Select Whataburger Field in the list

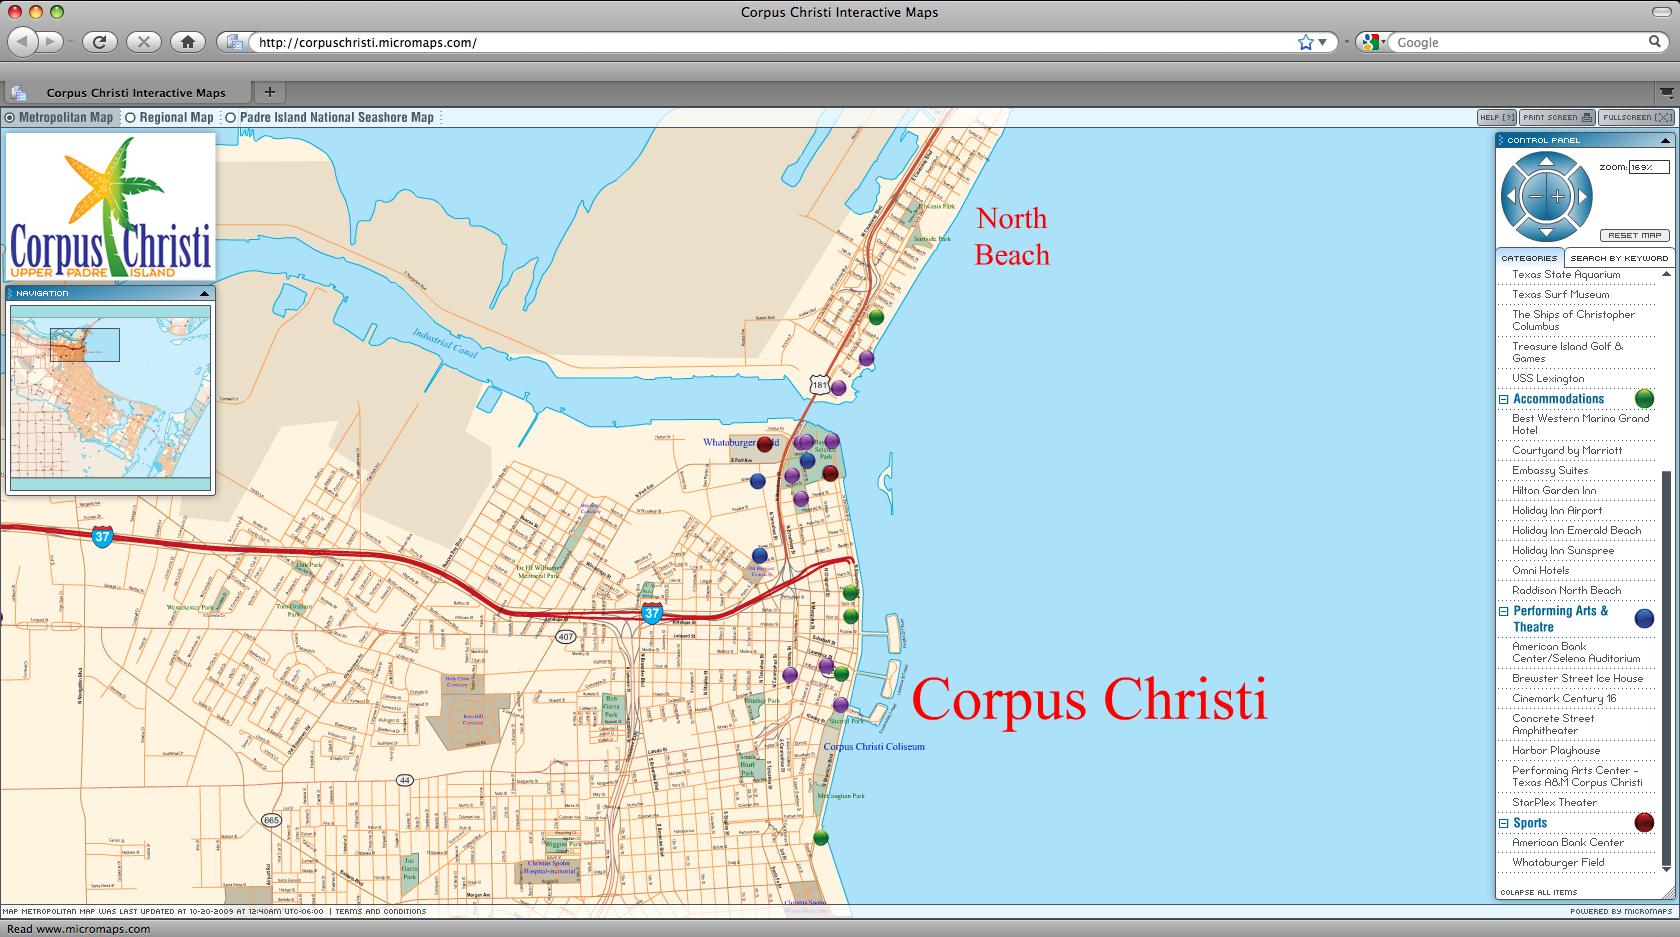1558,862
